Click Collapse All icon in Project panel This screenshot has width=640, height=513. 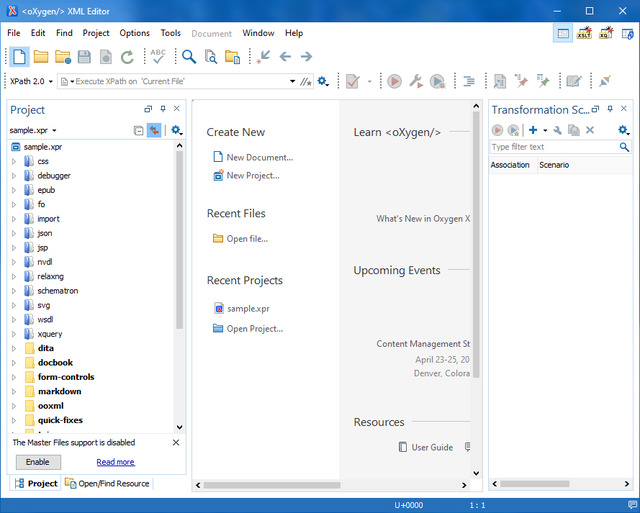point(138,130)
